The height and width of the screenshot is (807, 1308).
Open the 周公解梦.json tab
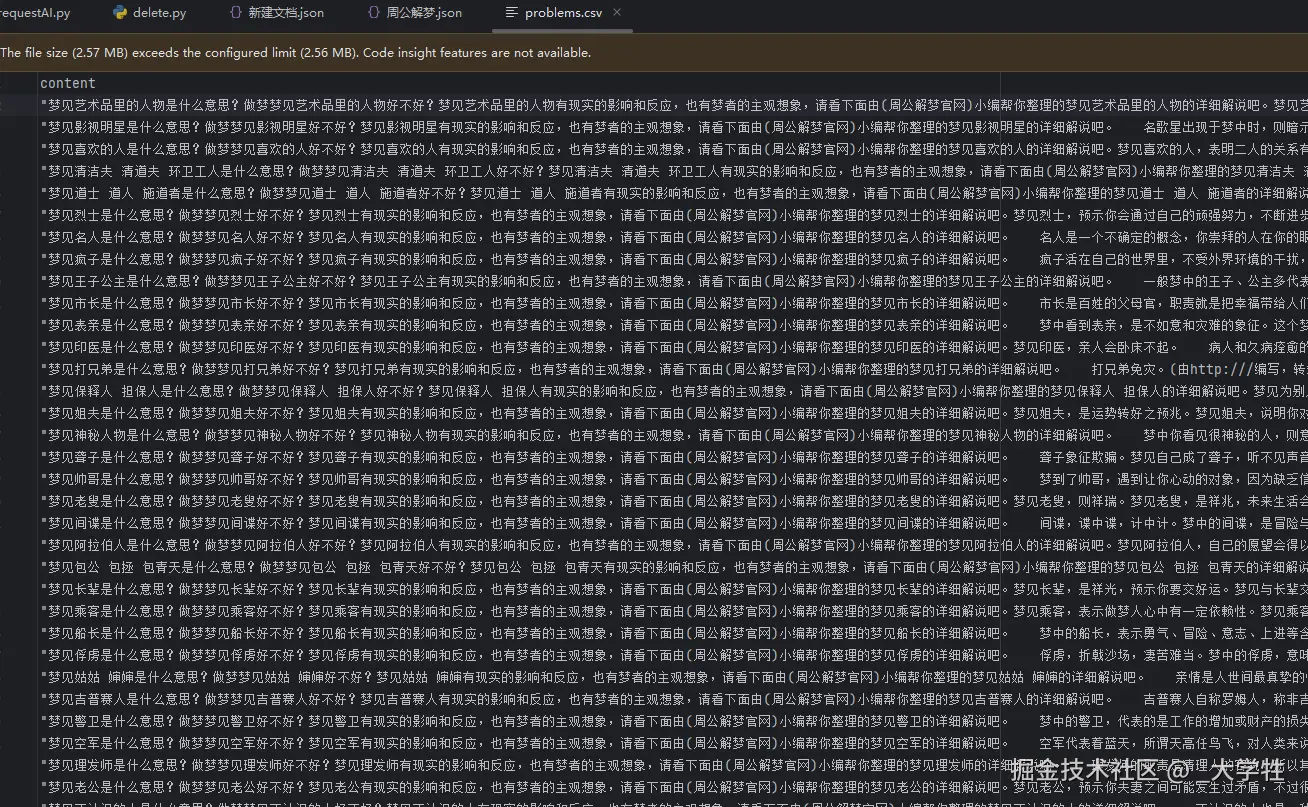pyautogui.click(x=413, y=13)
